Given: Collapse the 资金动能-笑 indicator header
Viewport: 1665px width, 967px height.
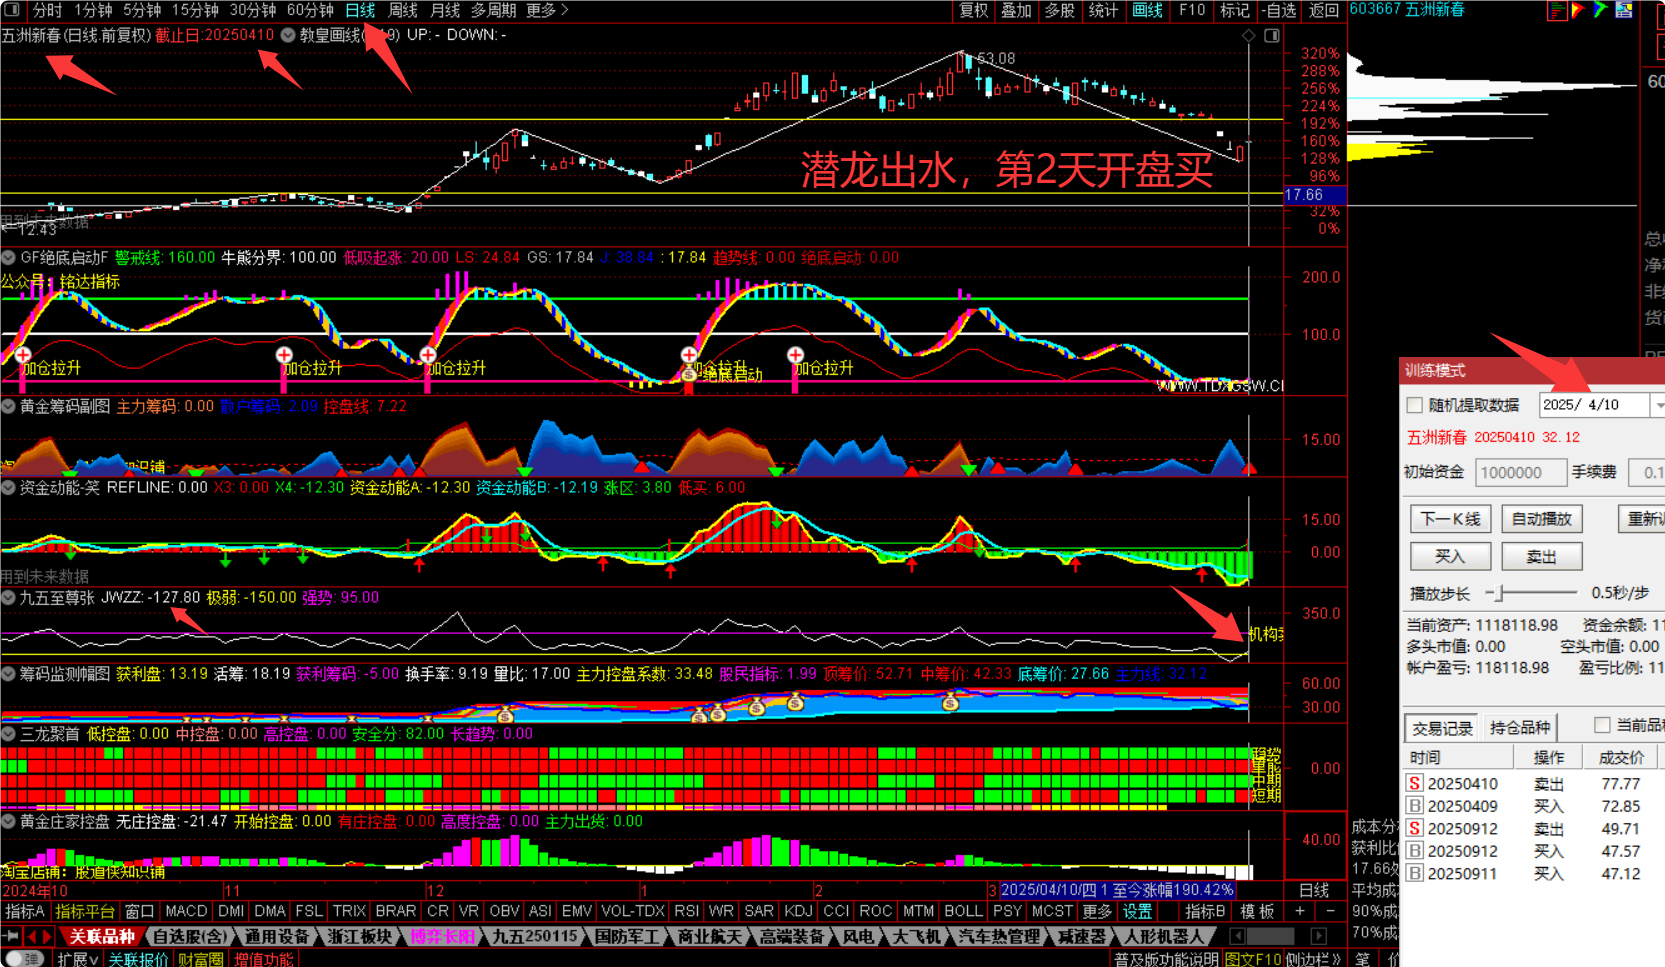Looking at the screenshot, I should tap(8, 488).
